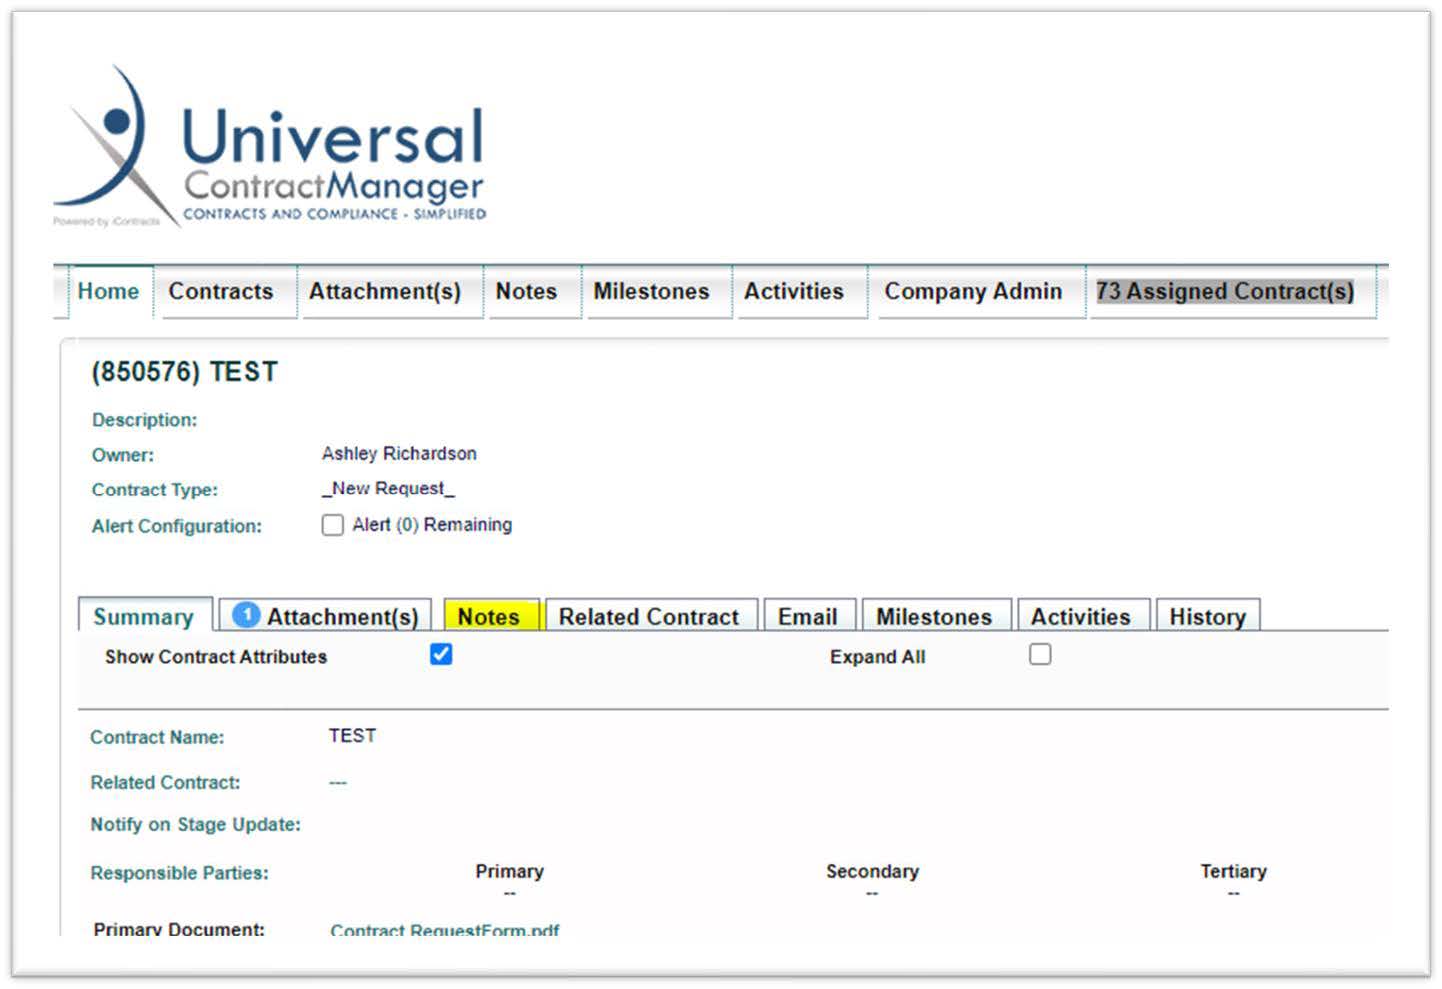
Task: Check the Expand All box
Action: coord(1040,654)
